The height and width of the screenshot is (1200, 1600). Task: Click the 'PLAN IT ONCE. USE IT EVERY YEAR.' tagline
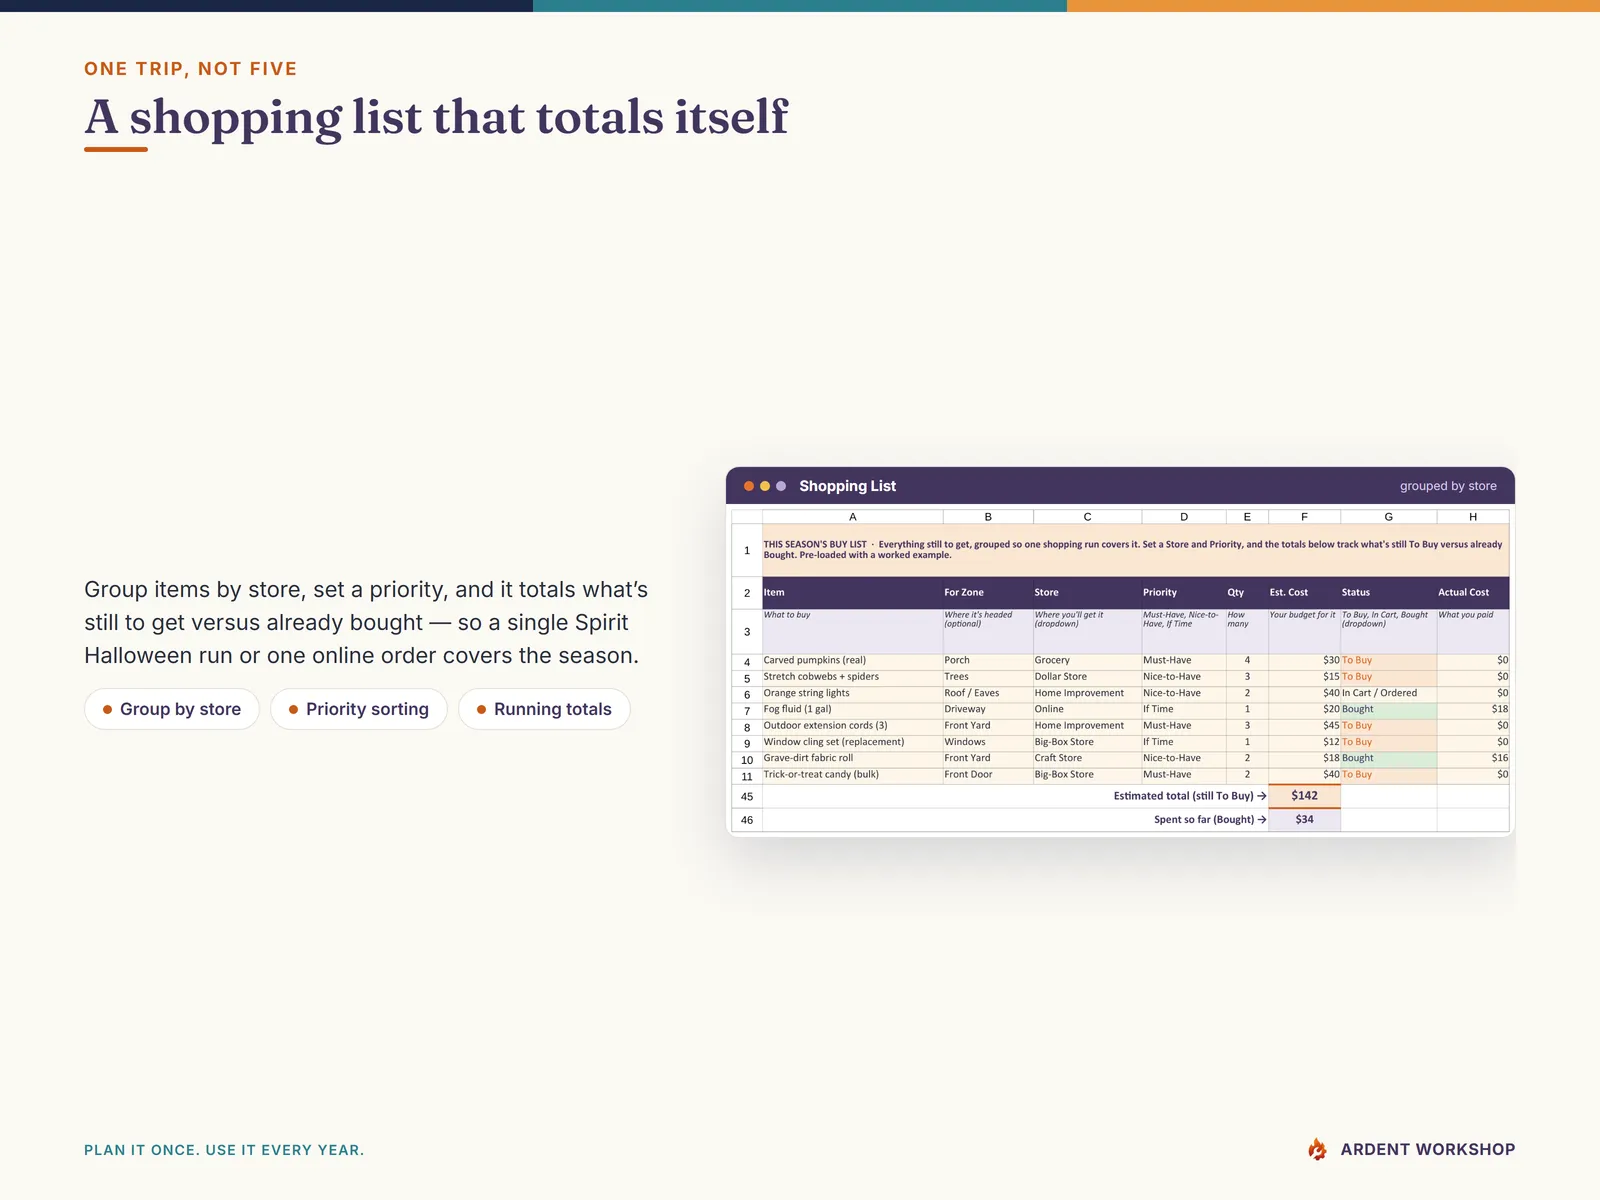tap(224, 1150)
